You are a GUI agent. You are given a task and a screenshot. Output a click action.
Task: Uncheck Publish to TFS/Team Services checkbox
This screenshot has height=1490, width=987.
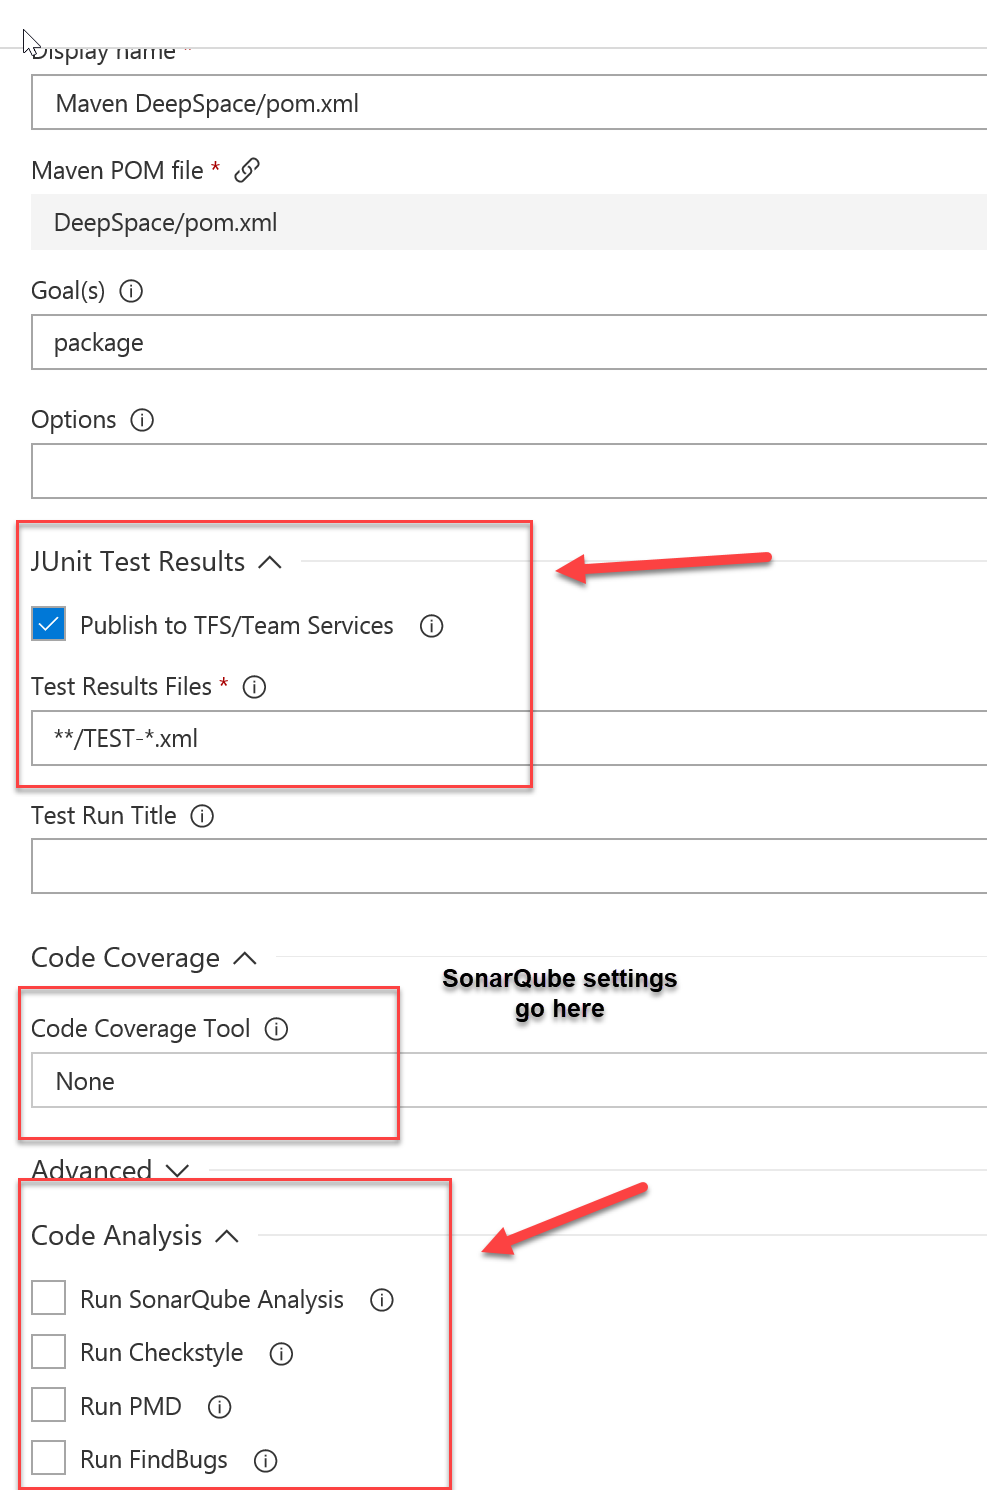tap(49, 624)
